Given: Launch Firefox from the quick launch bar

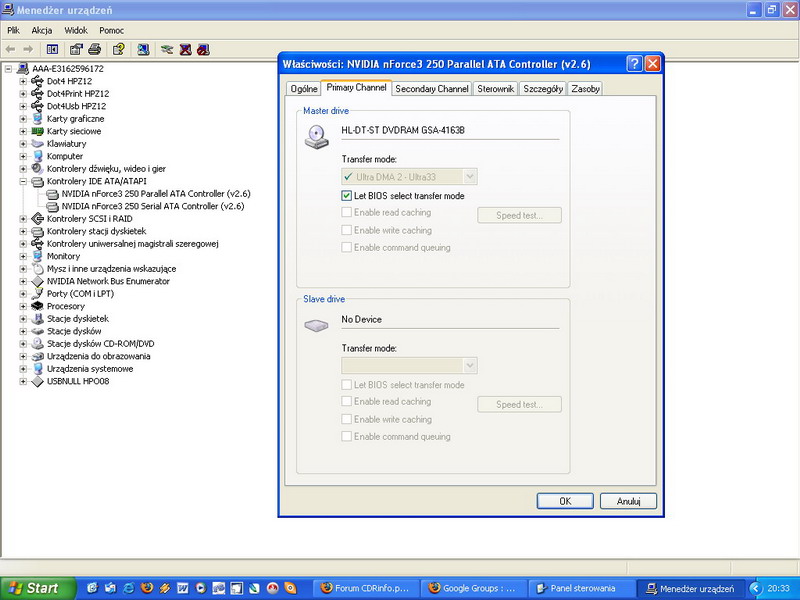Looking at the screenshot, I should [x=147, y=588].
